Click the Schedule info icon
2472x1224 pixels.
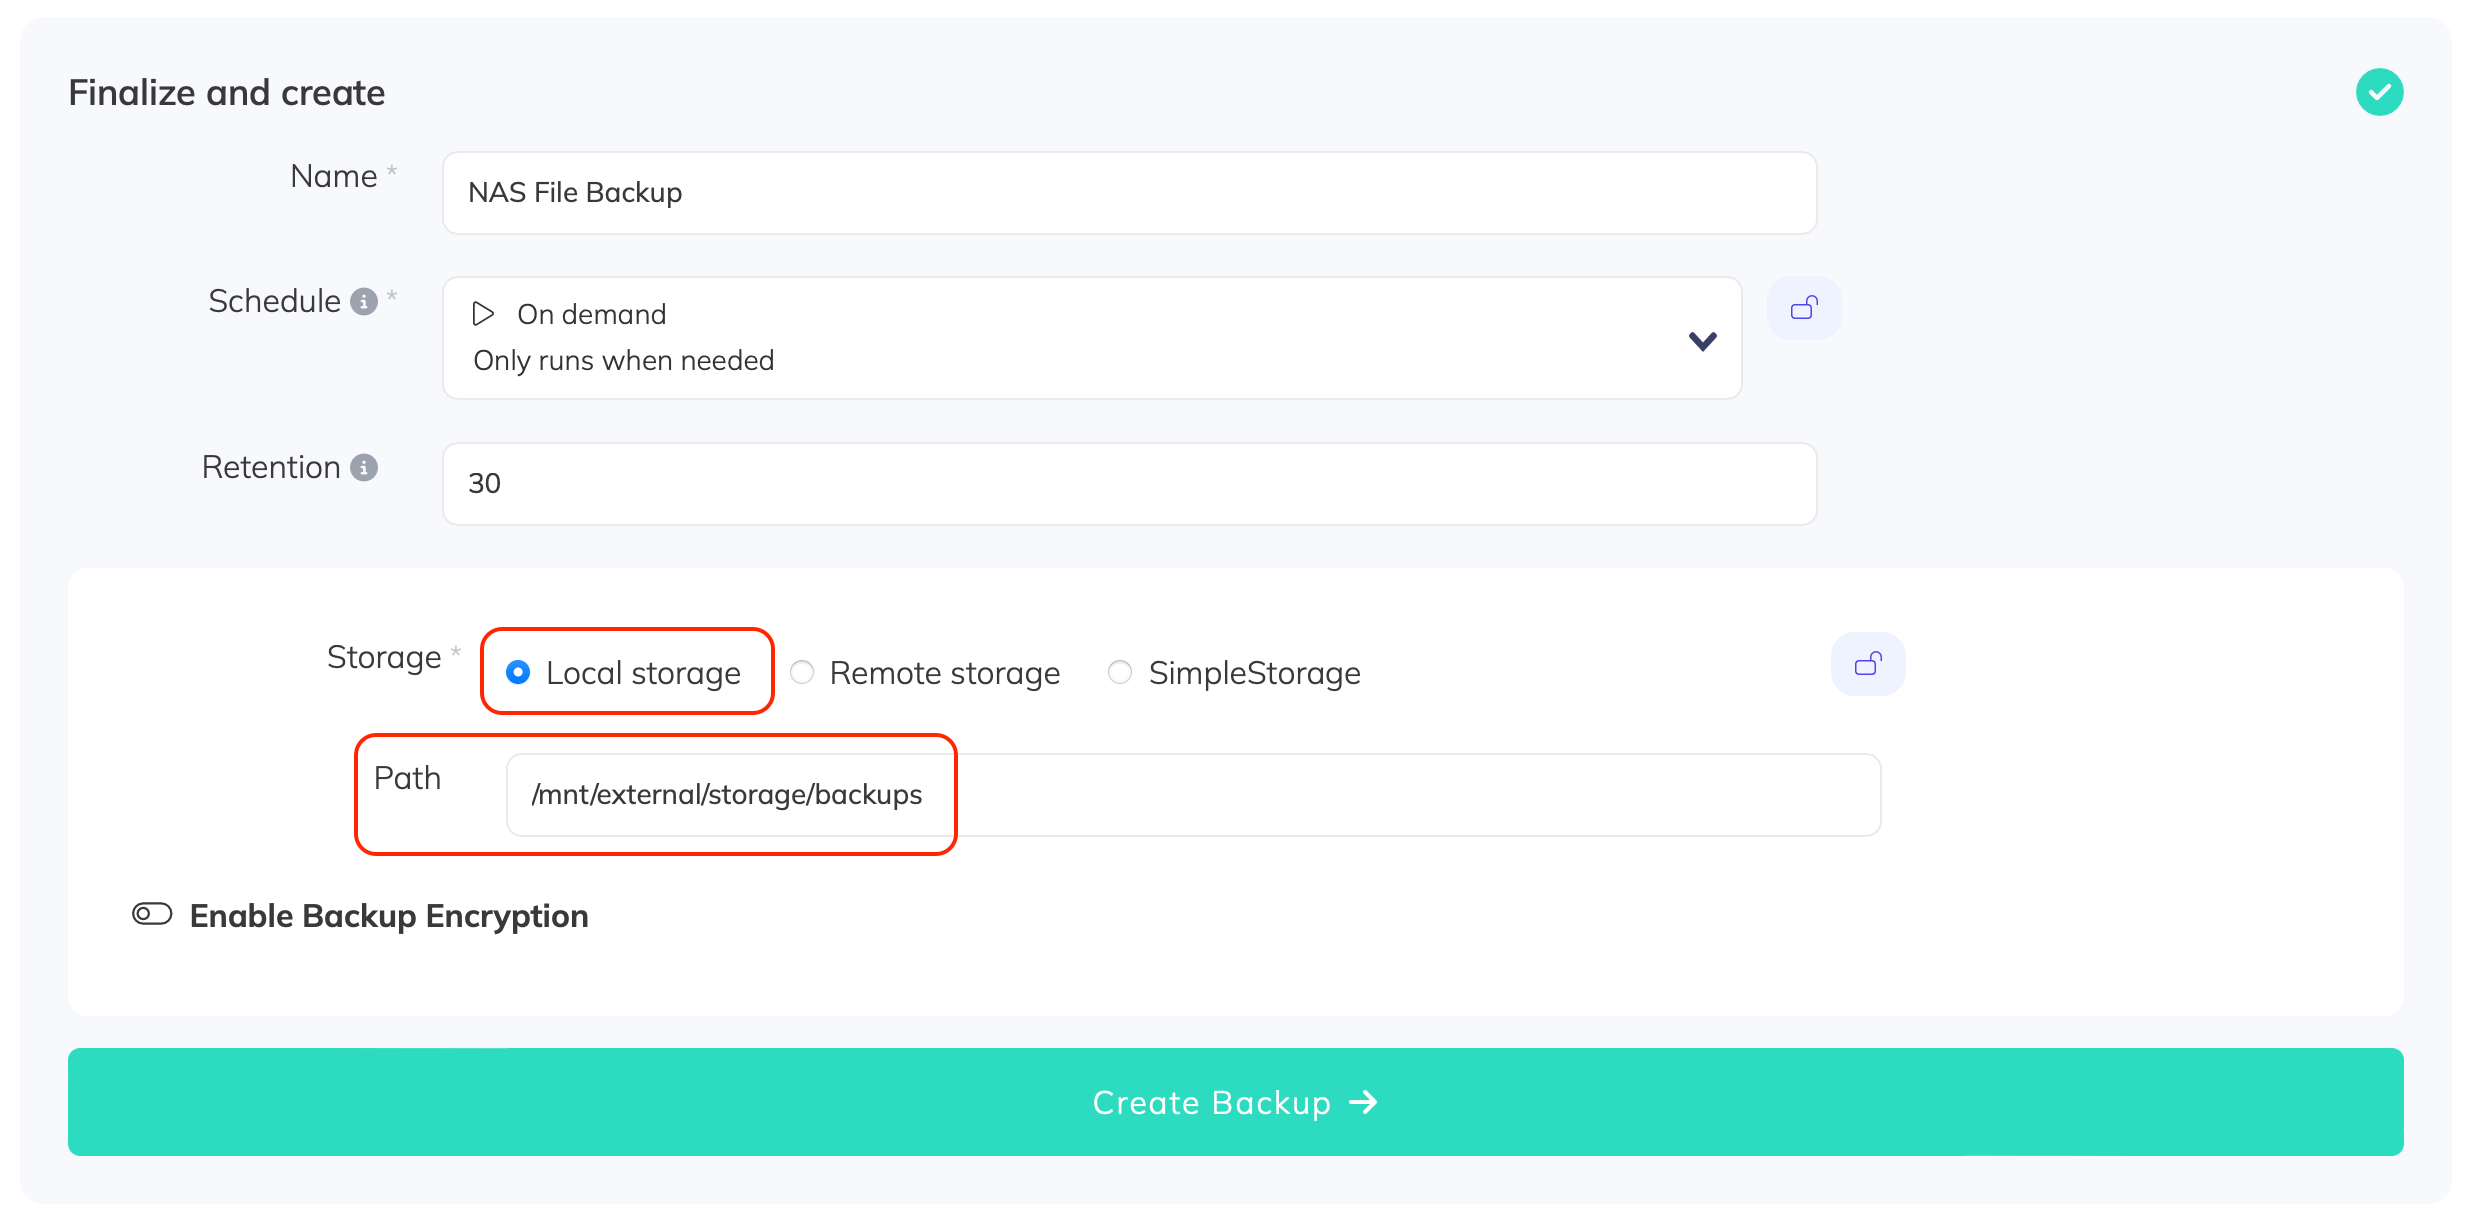coord(364,301)
